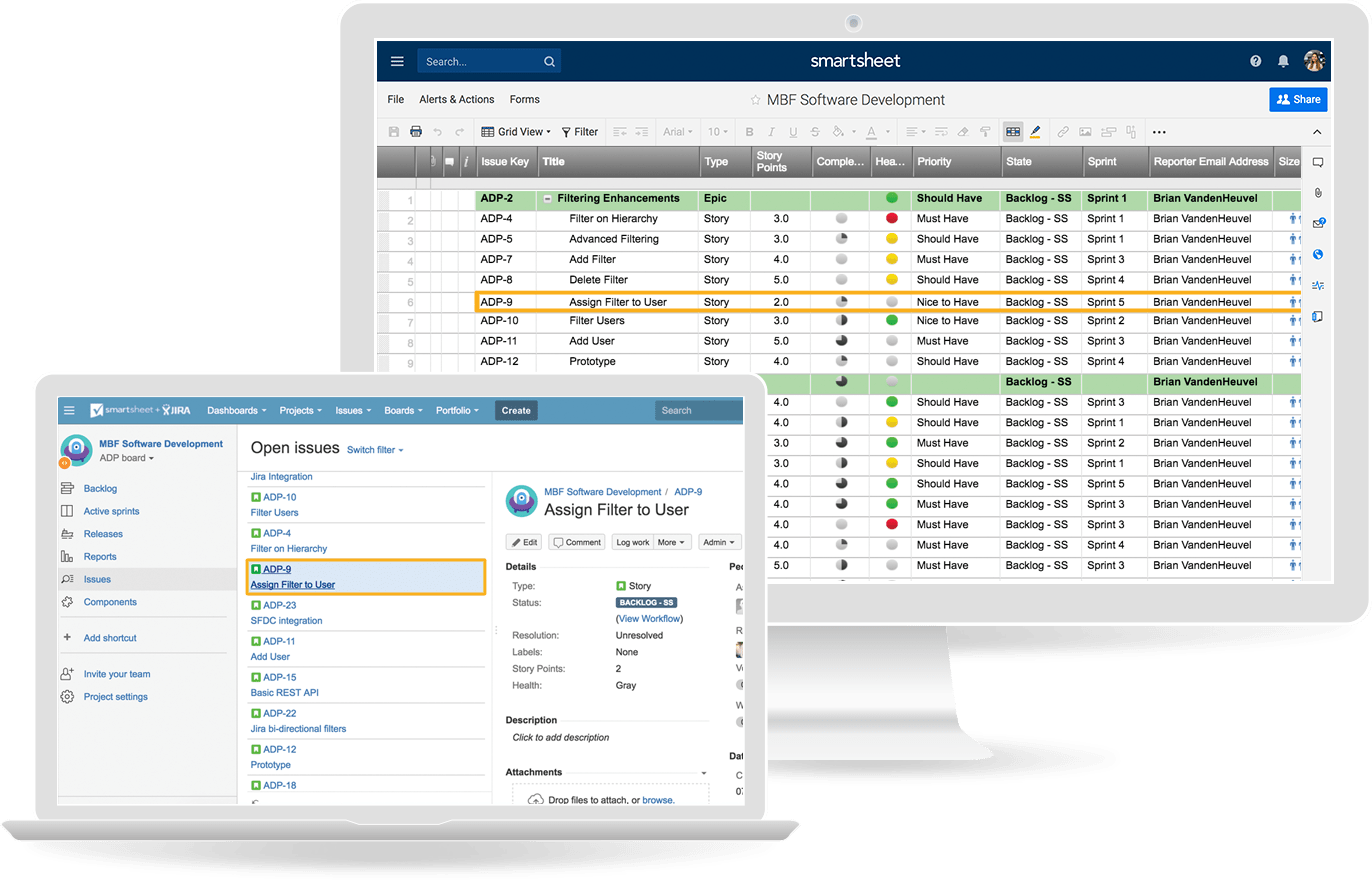Image resolution: width=1372 pixels, height=880 pixels.
Task: Open the attachments paperclip in right sidebar
Action: pos(1318,192)
